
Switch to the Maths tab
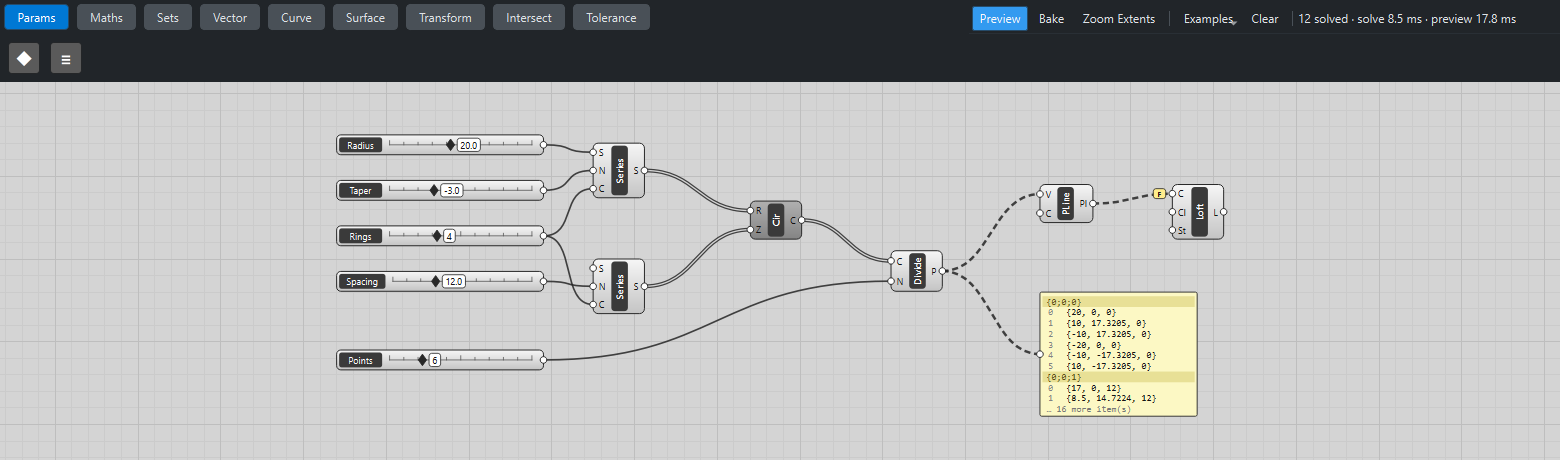(107, 18)
